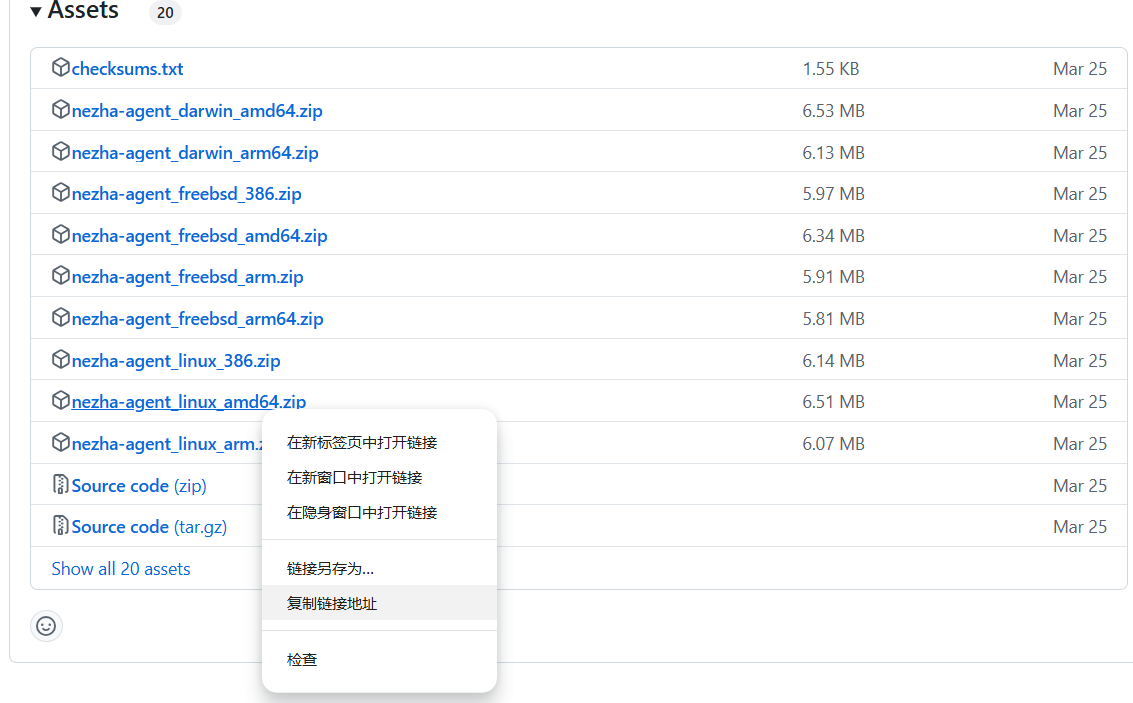Screen dimensions: 1133x703
Task: Click the 6.14 MB size value
Action: coord(833,361)
